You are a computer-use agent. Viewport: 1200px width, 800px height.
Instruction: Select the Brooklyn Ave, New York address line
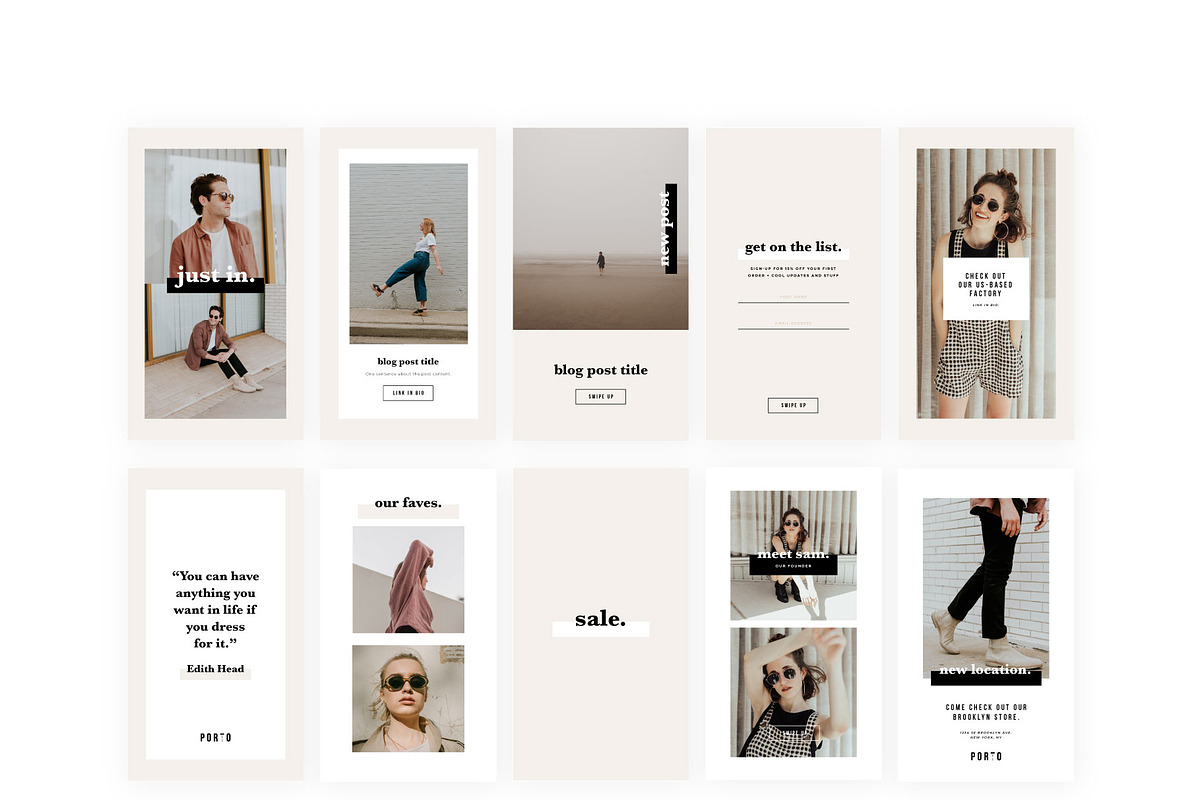(x=986, y=736)
